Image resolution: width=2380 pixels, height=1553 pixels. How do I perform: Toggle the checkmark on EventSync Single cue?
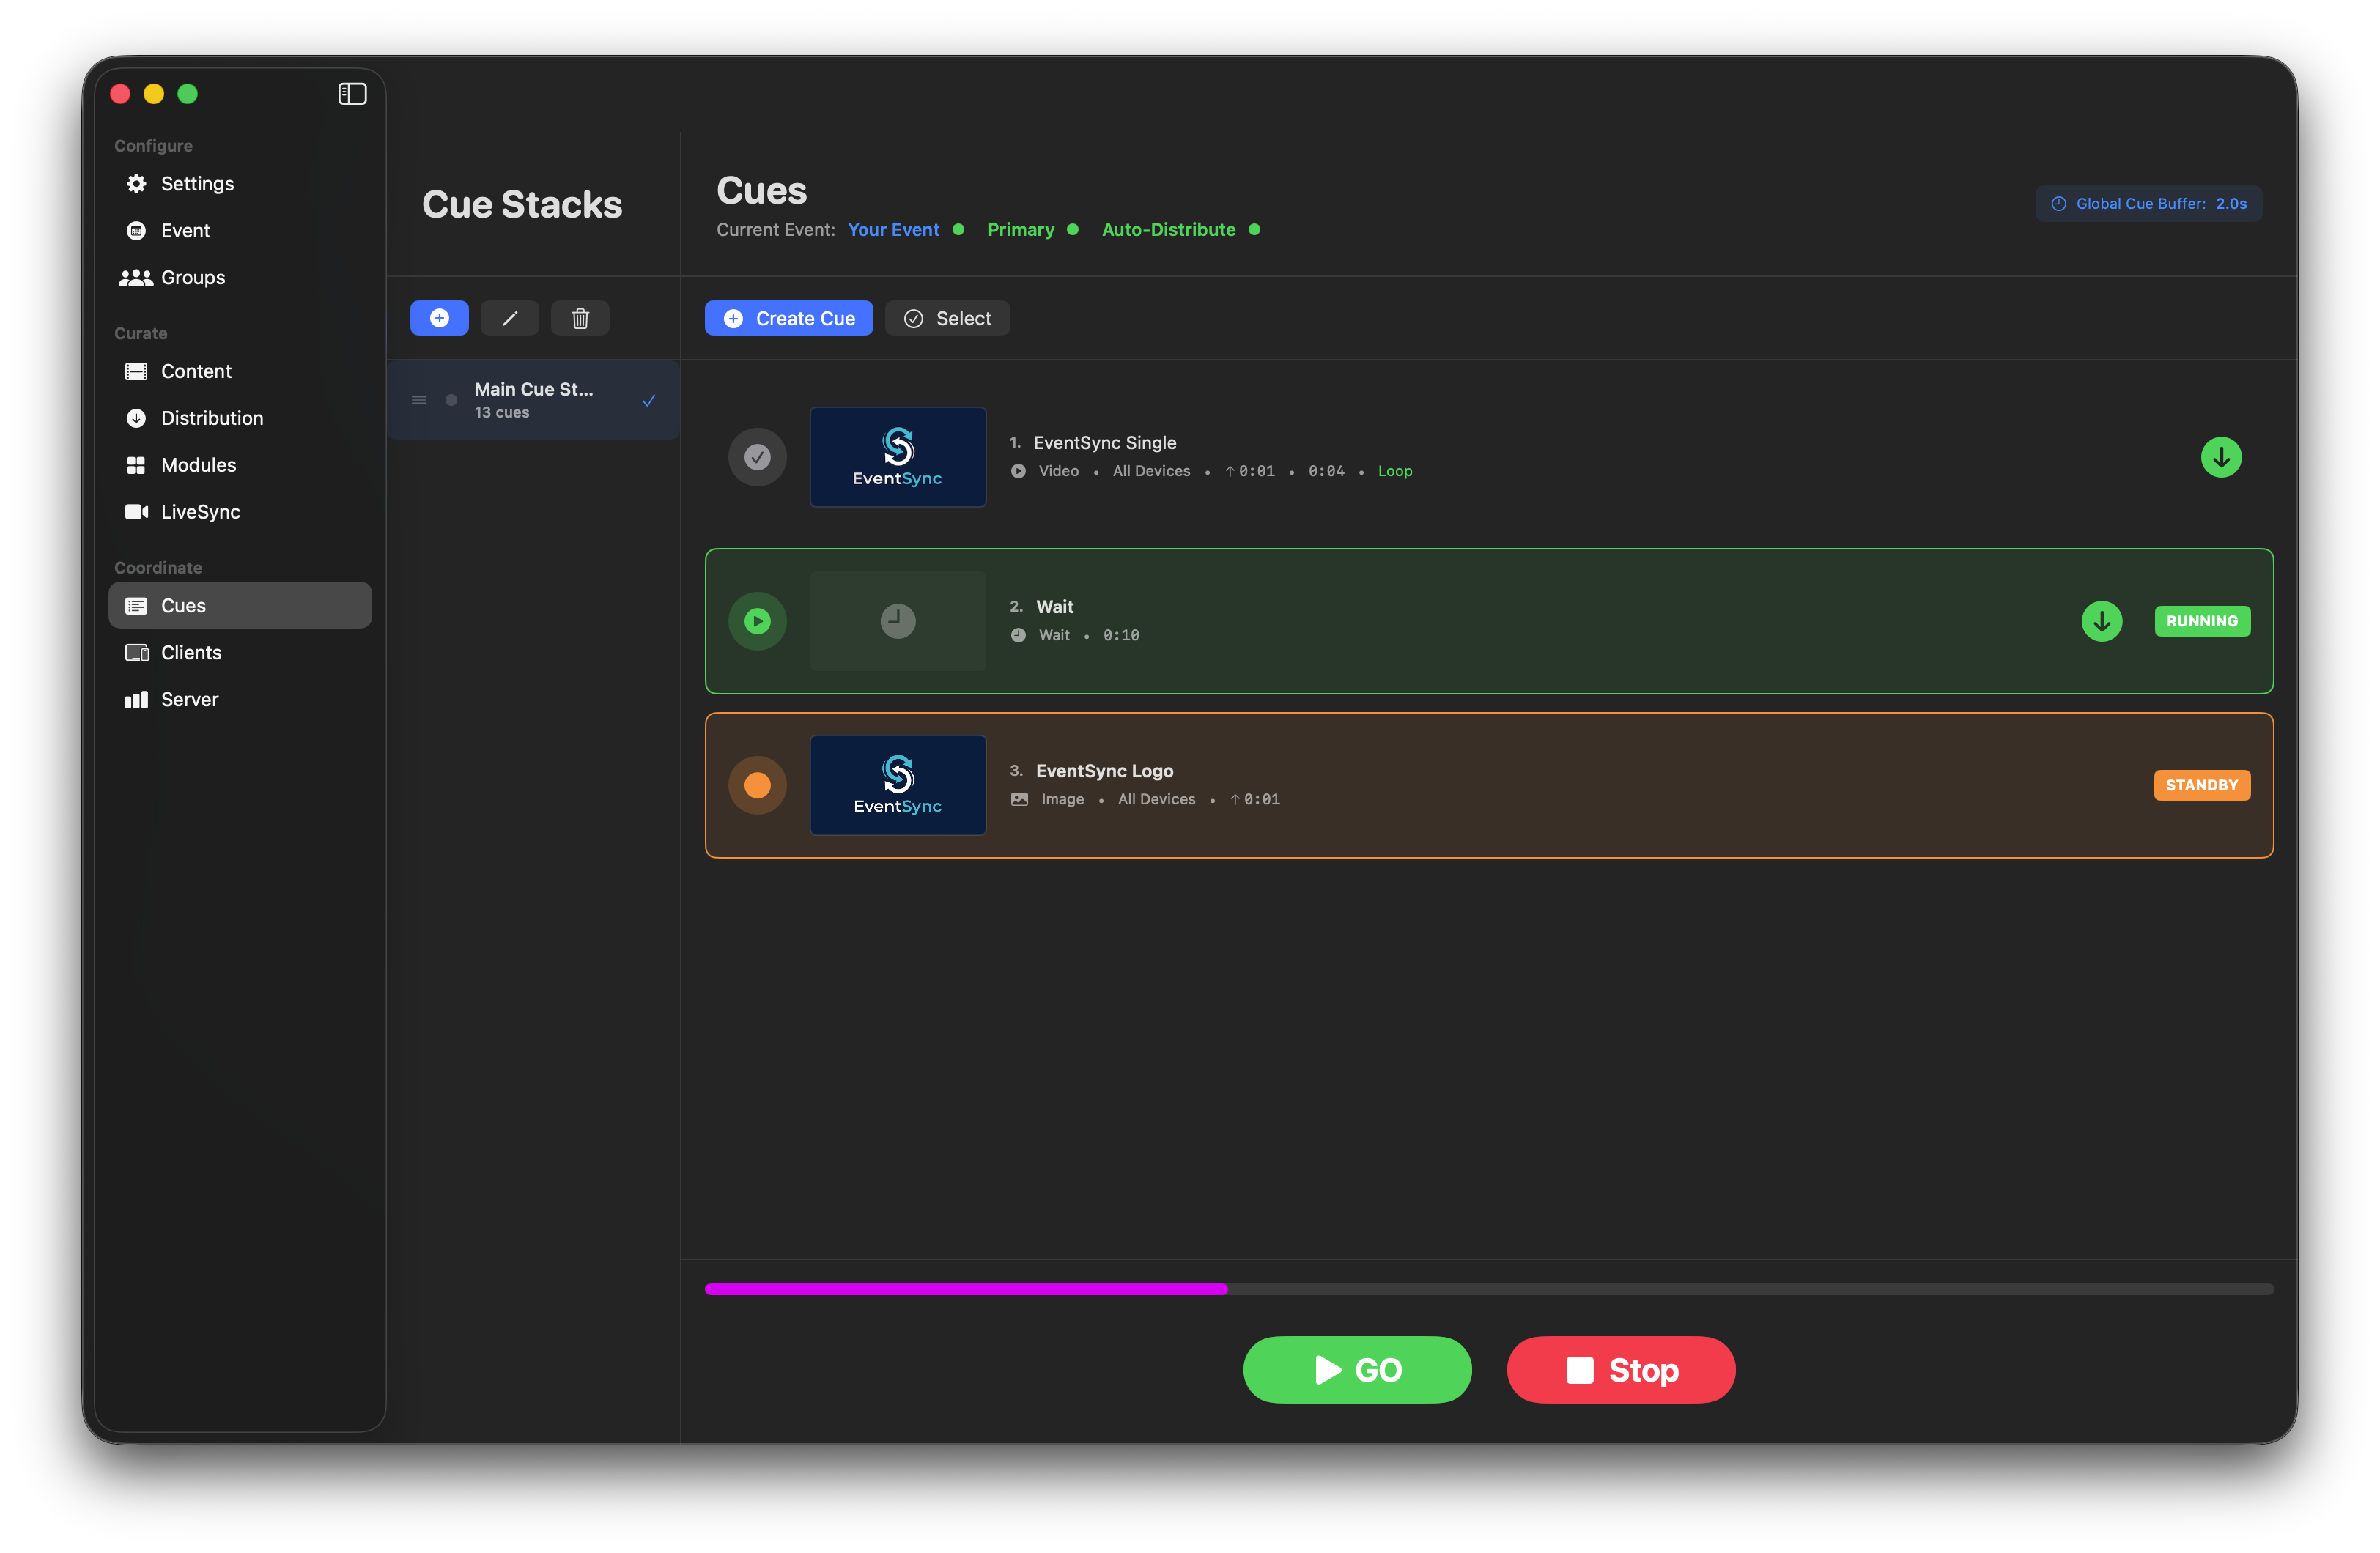757,457
